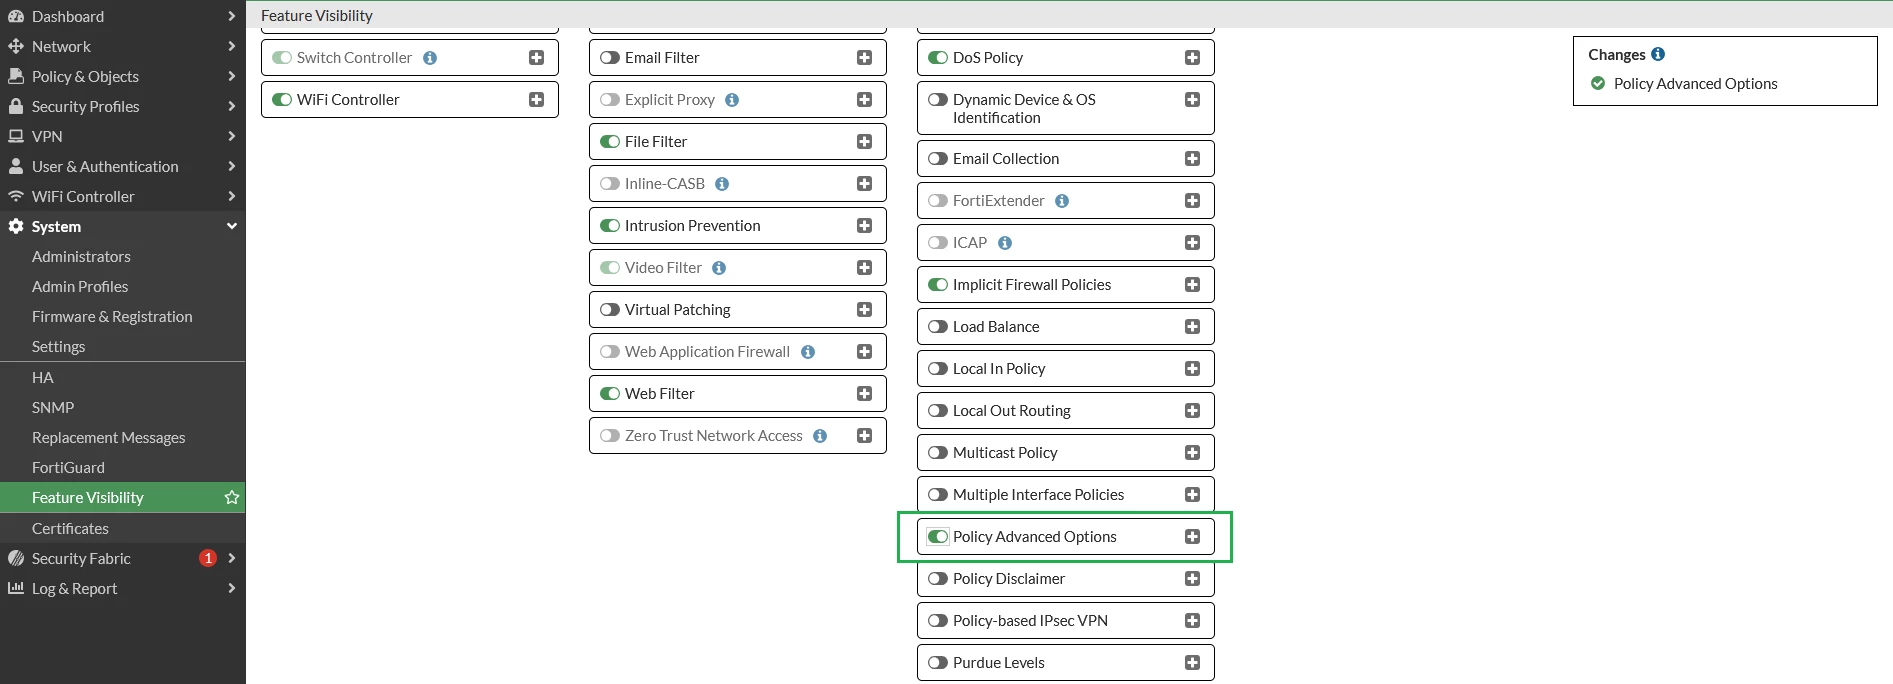Click the Security Fabric icon
Image resolution: width=1893 pixels, height=684 pixels.
pyautogui.click(x=16, y=558)
